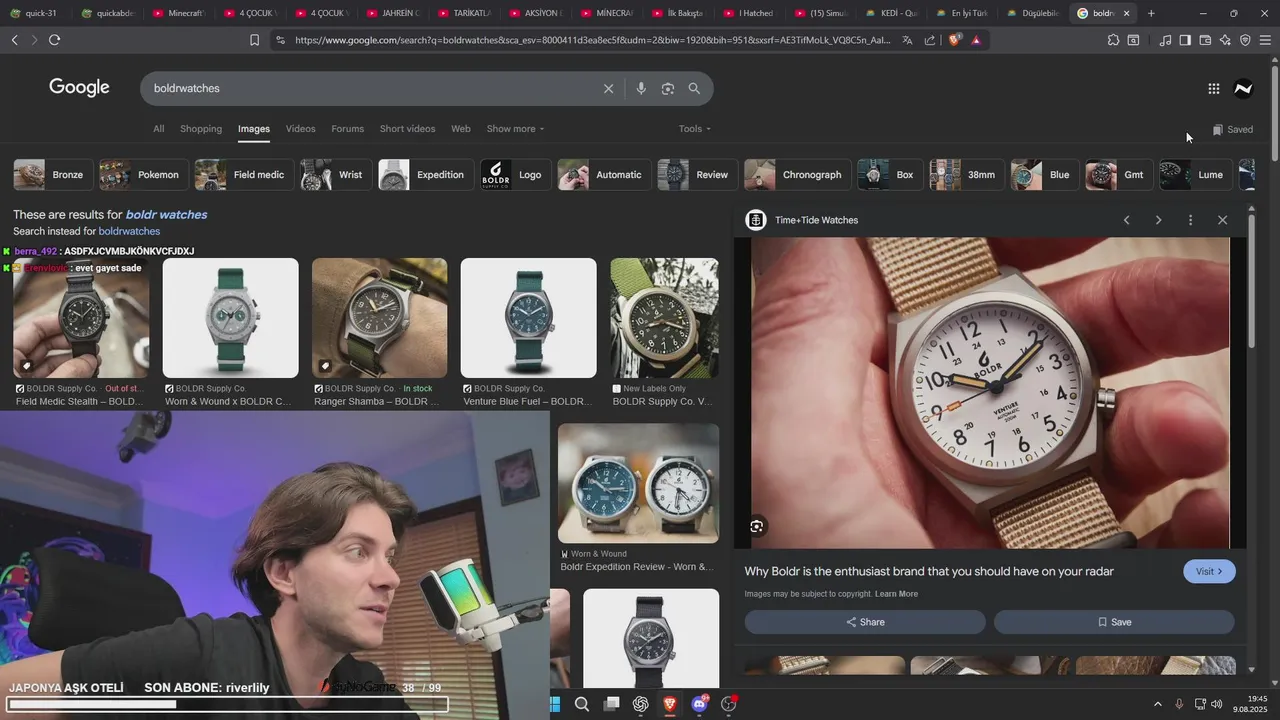This screenshot has width=1280, height=720.
Task: Click the Save button in preview
Action: coord(1114,622)
